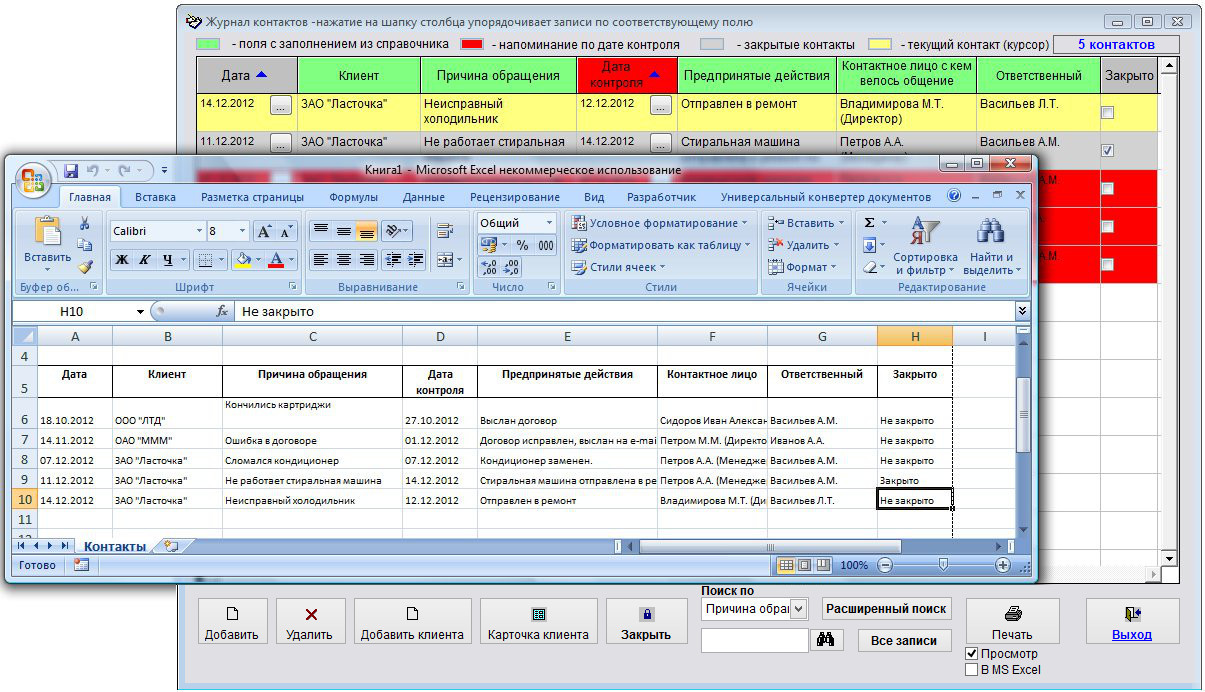Click the insert function fx icon
This screenshot has height=692, width=1205.
(222, 312)
